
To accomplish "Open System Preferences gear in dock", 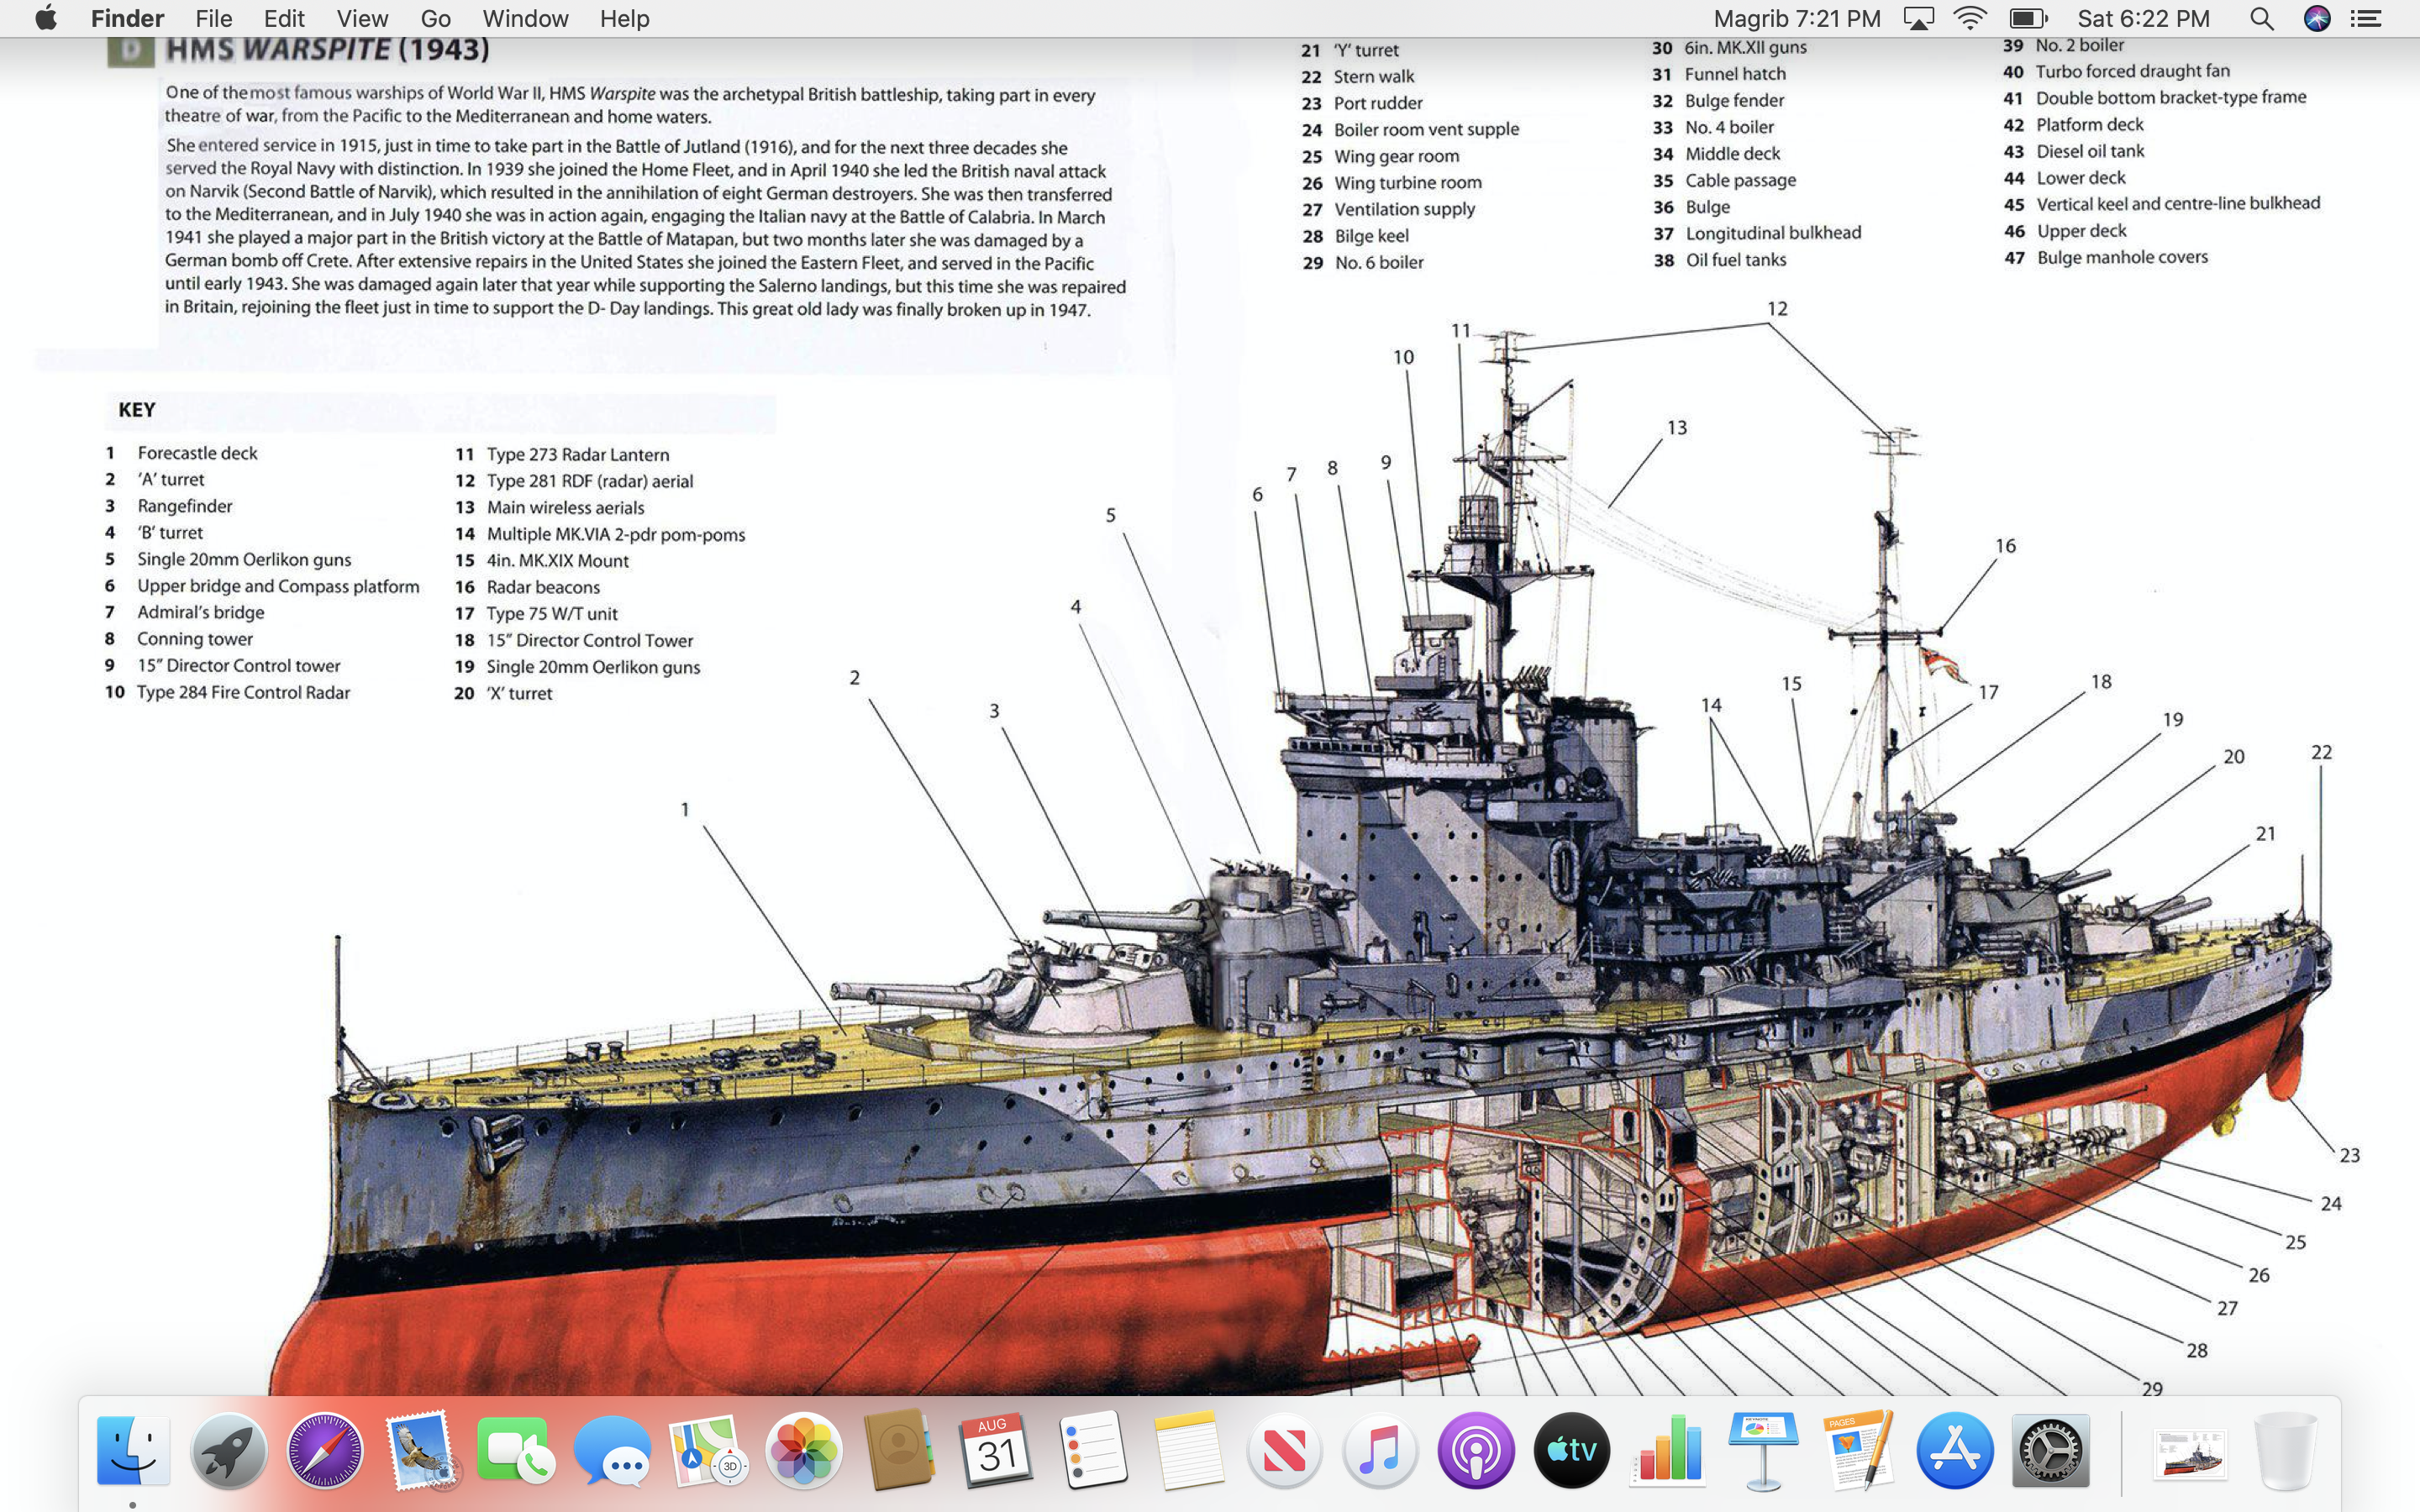I will (x=2051, y=1450).
